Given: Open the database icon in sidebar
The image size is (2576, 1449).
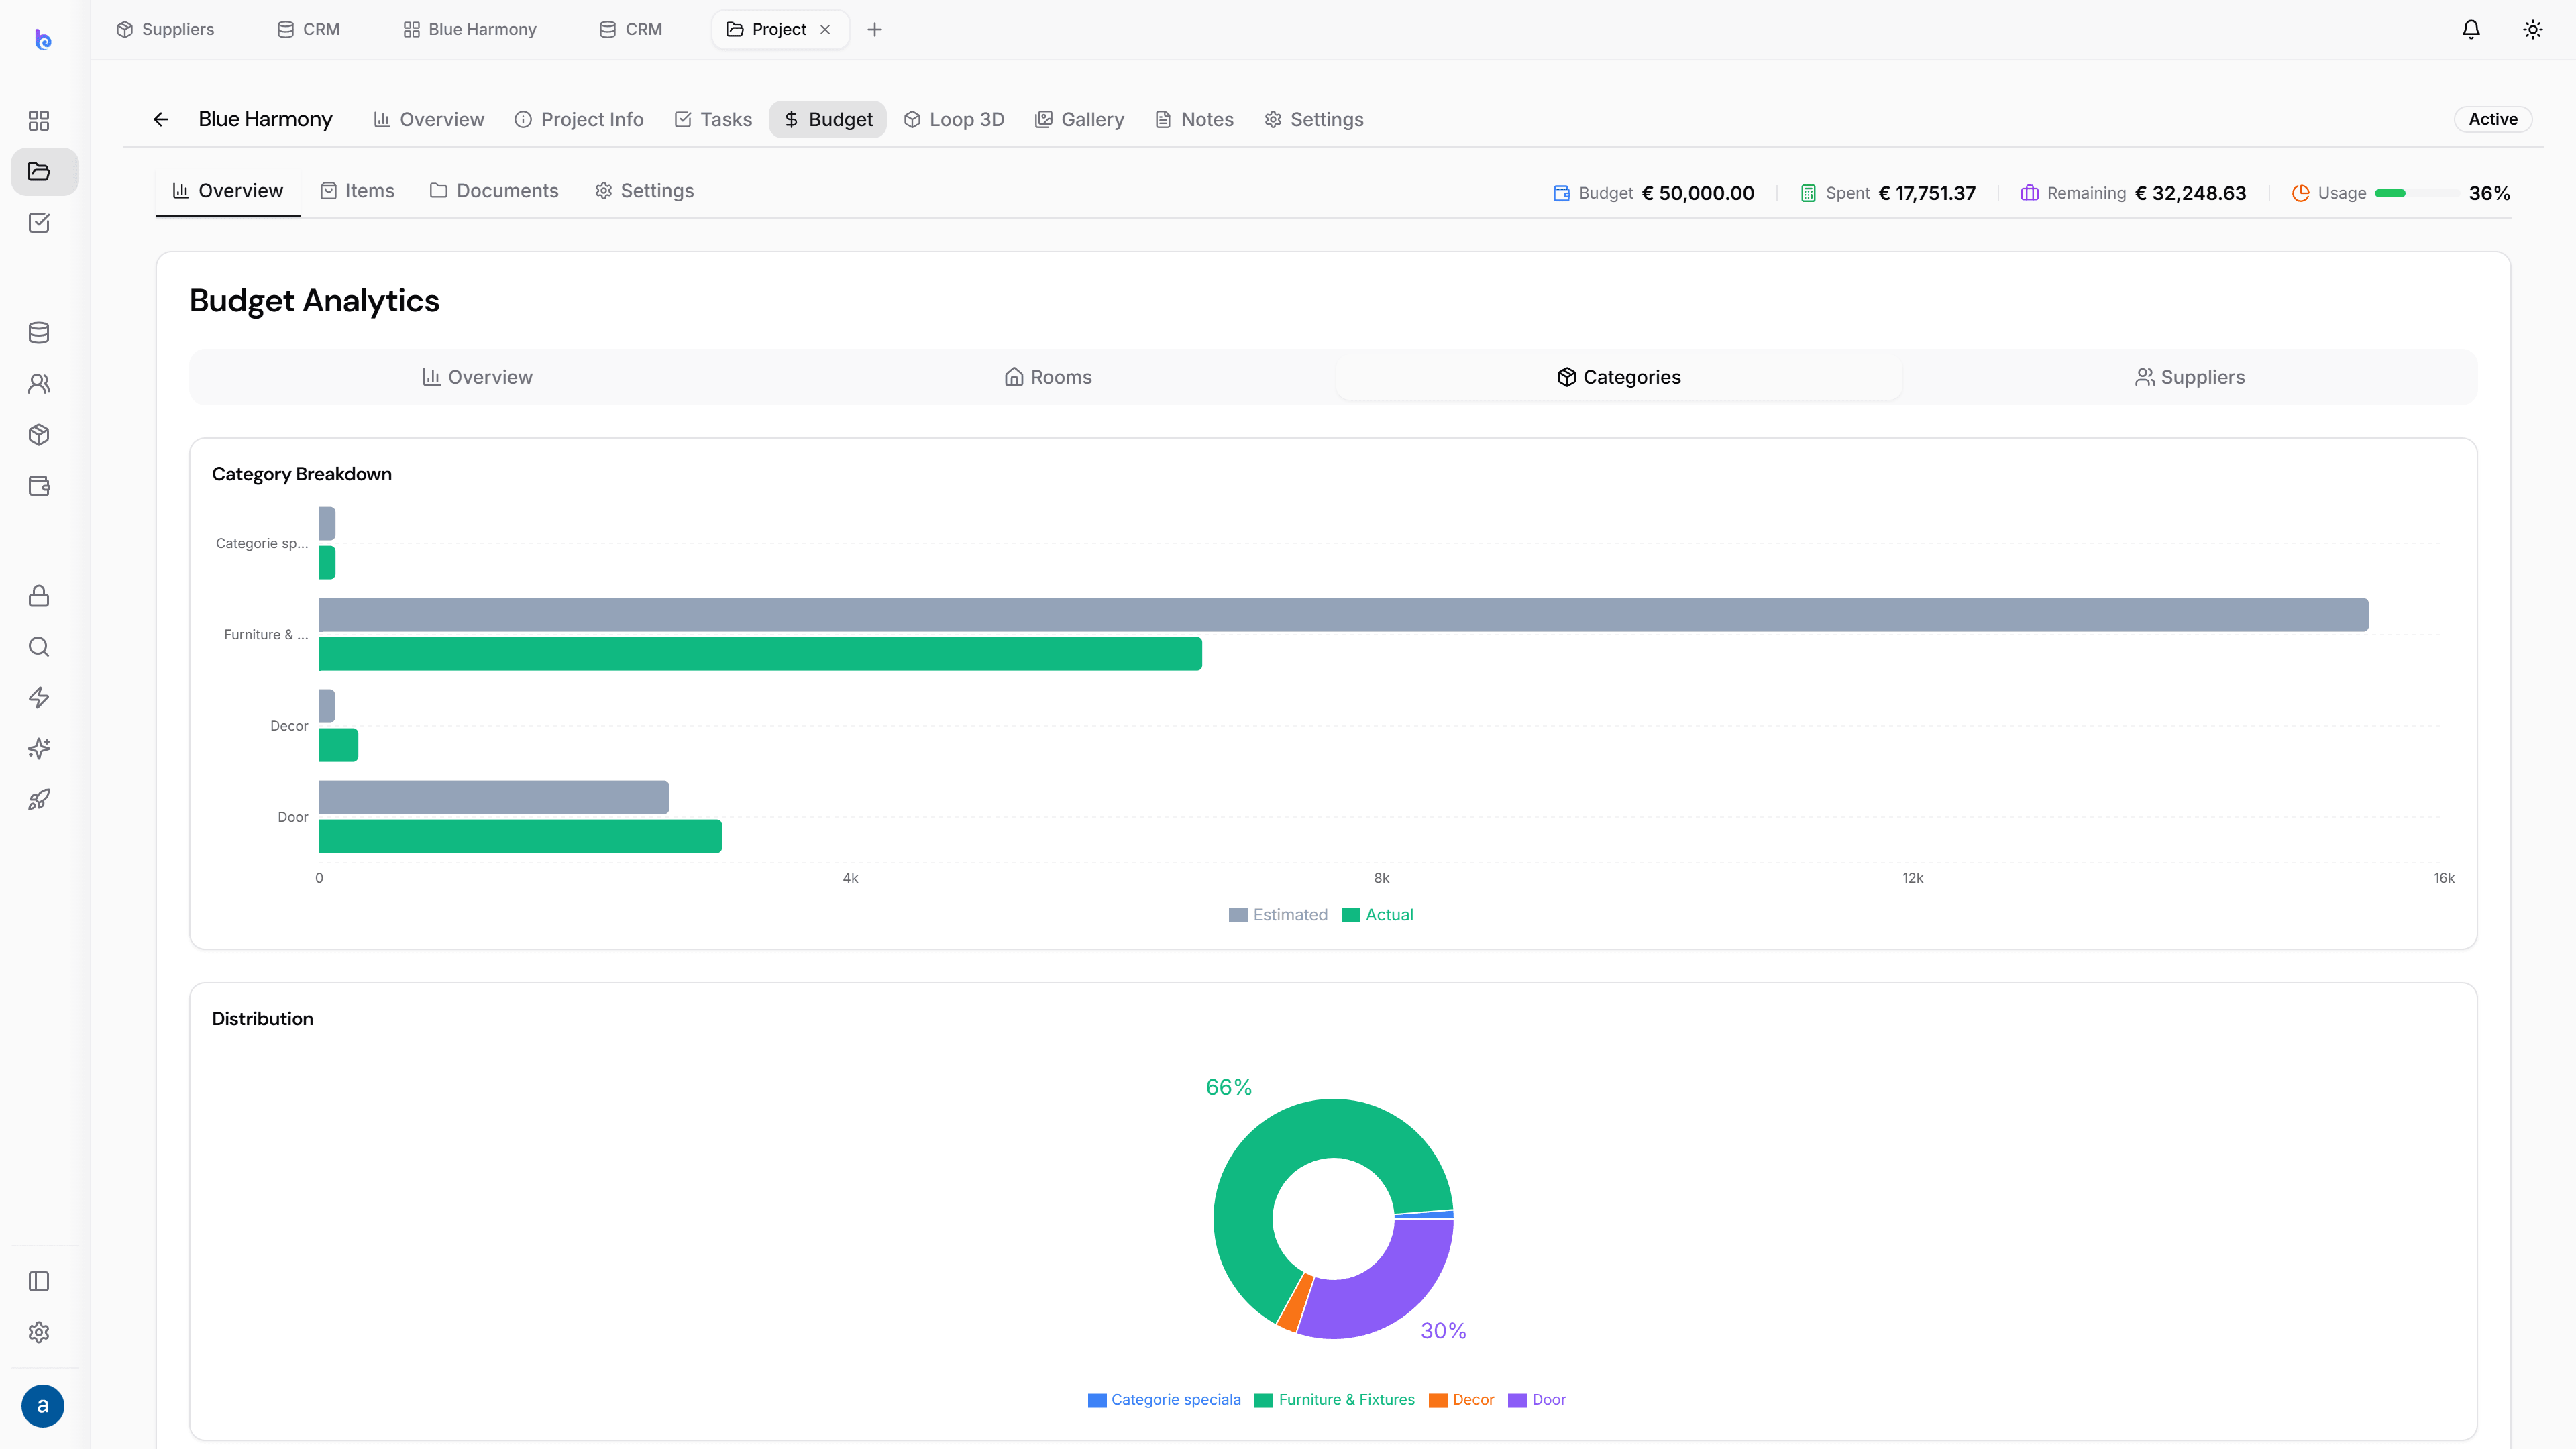Looking at the screenshot, I should pyautogui.click(x=39, y=333).
